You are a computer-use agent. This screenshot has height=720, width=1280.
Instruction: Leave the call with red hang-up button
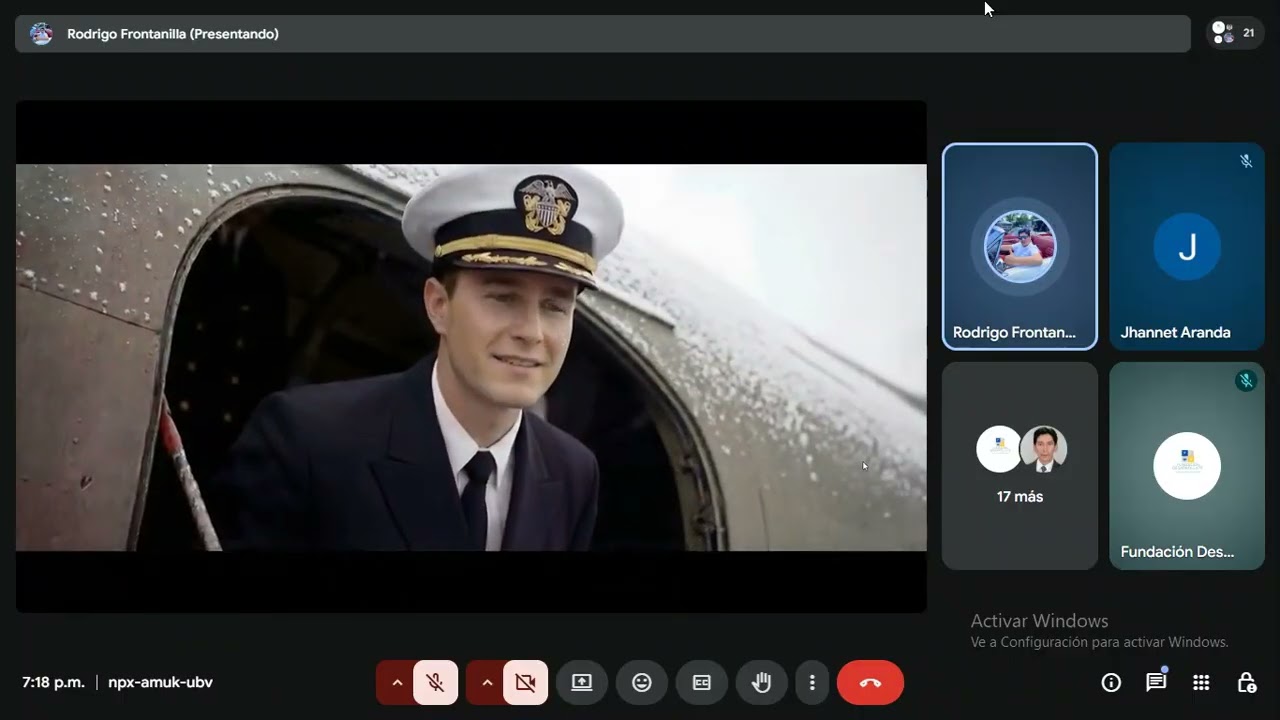pos(870,683)
